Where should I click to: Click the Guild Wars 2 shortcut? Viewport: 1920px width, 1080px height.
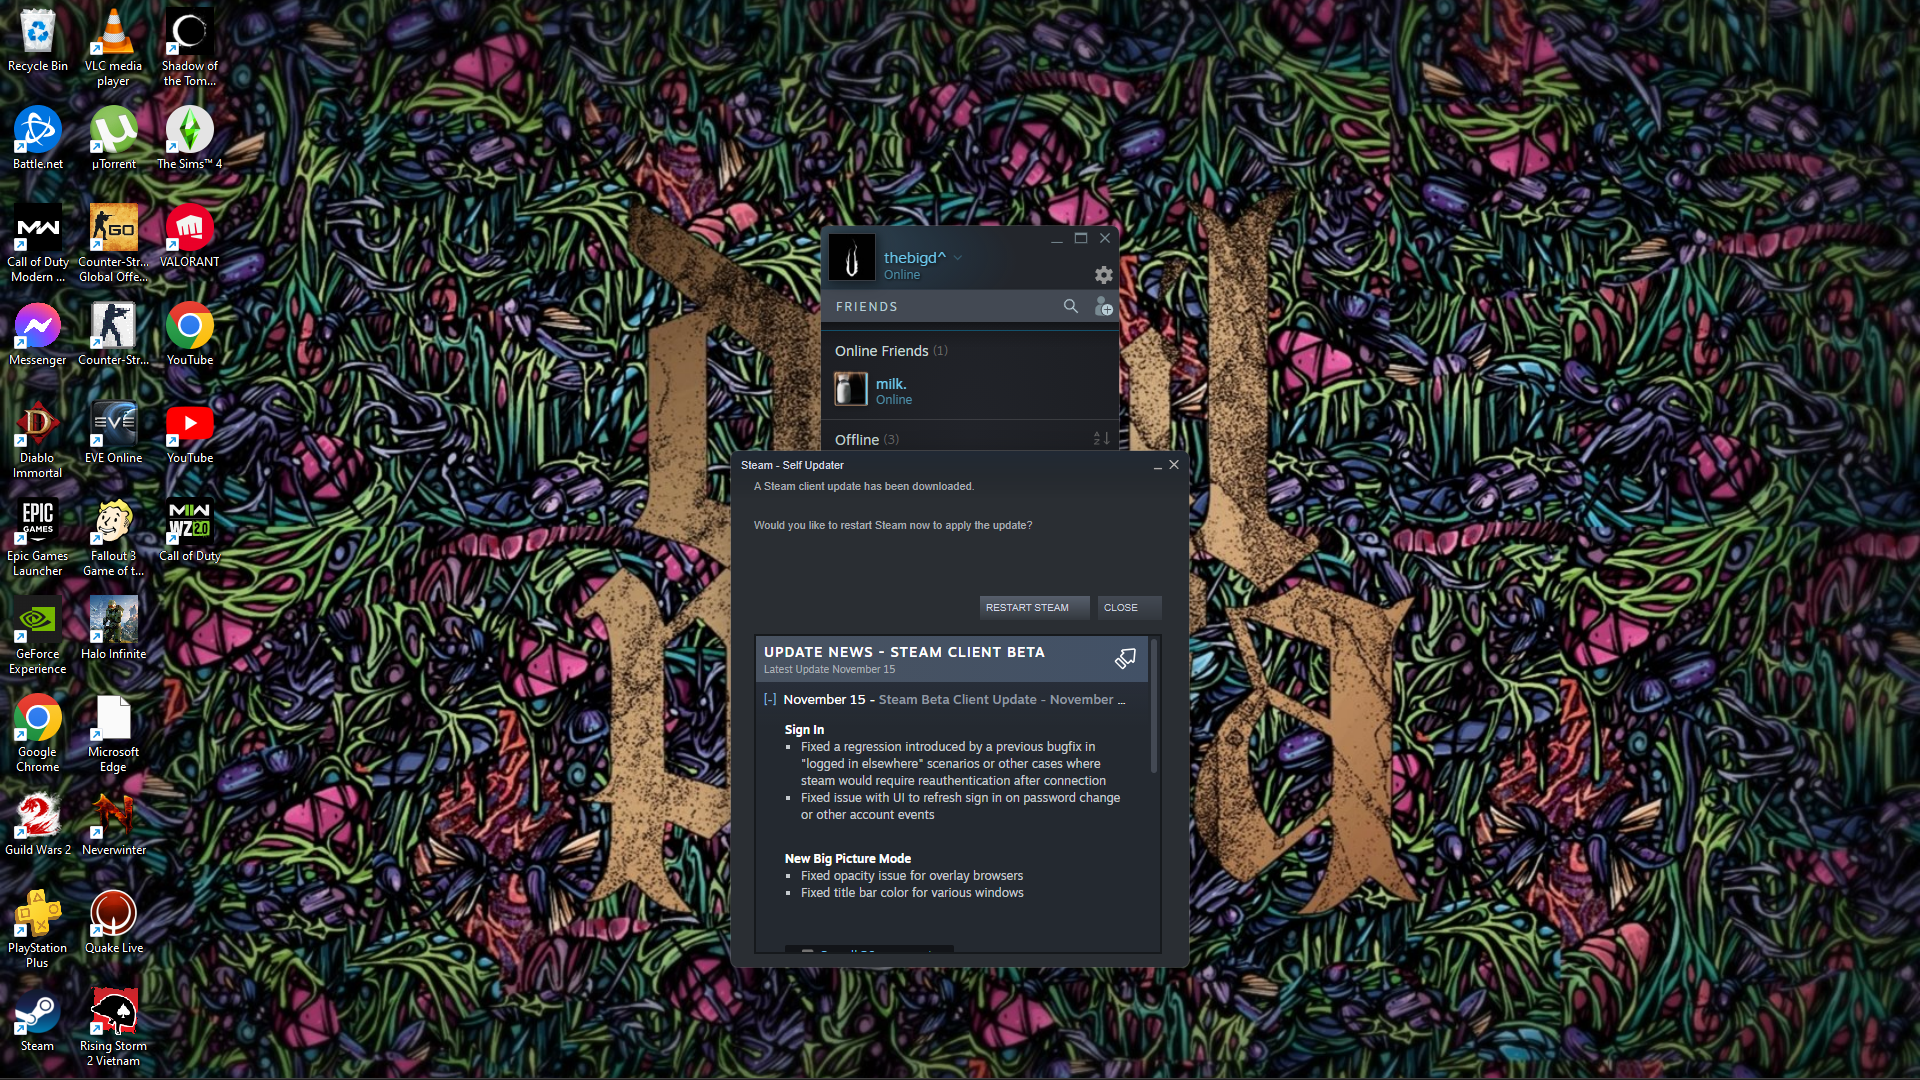pos(37,824)
